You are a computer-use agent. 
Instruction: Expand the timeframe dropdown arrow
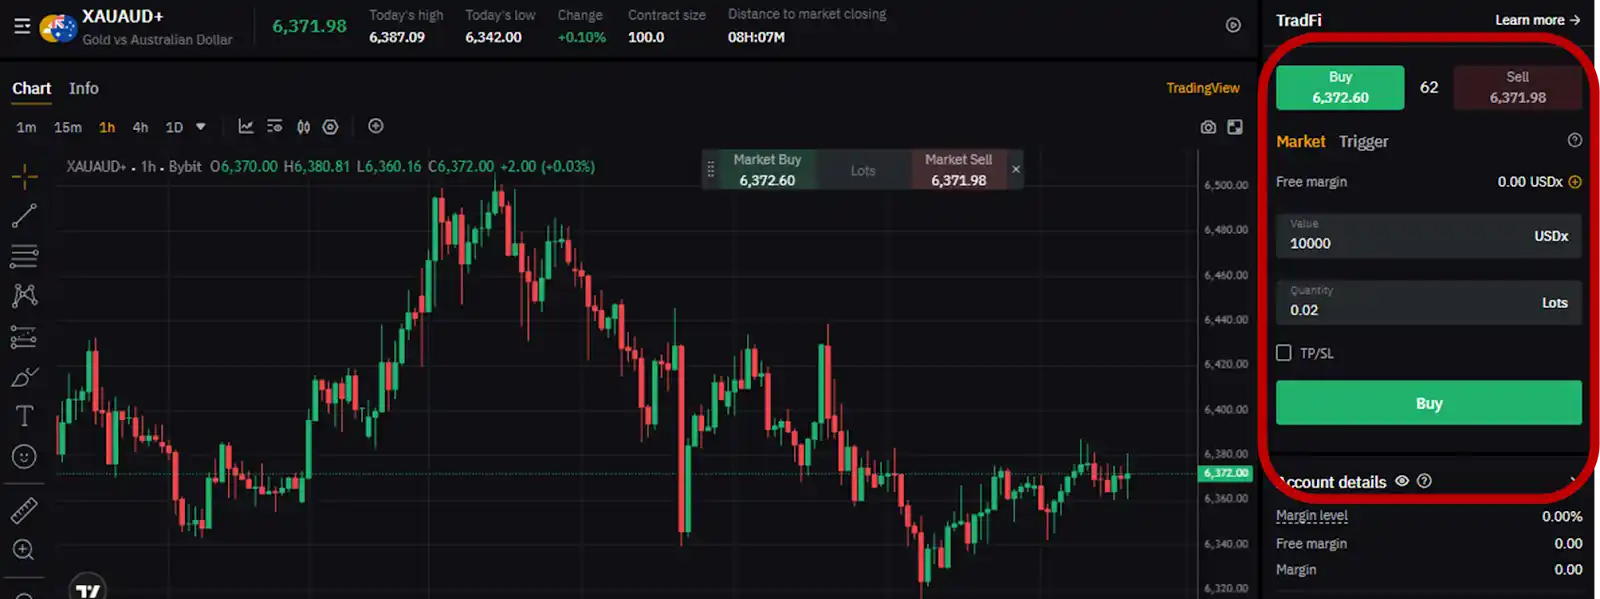[201, 127]
